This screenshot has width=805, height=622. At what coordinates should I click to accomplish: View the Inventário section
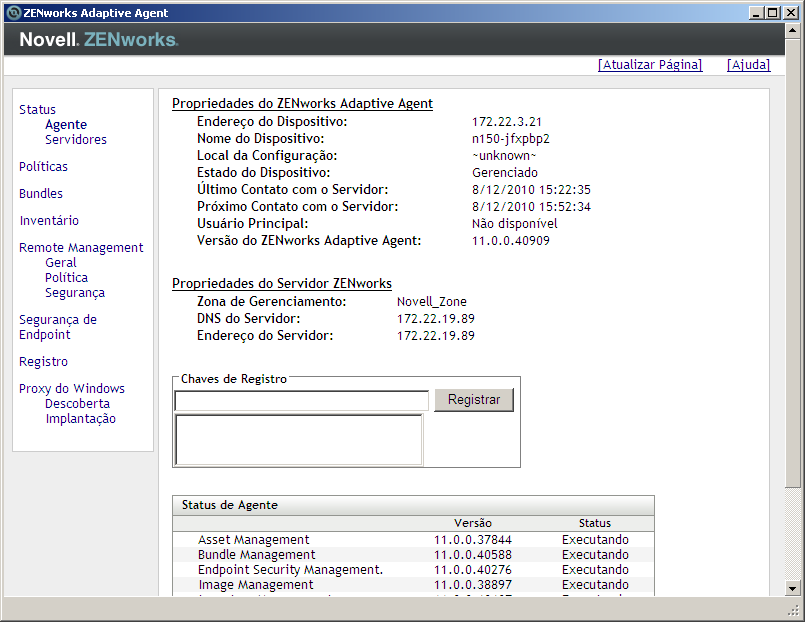coord(48,220)
